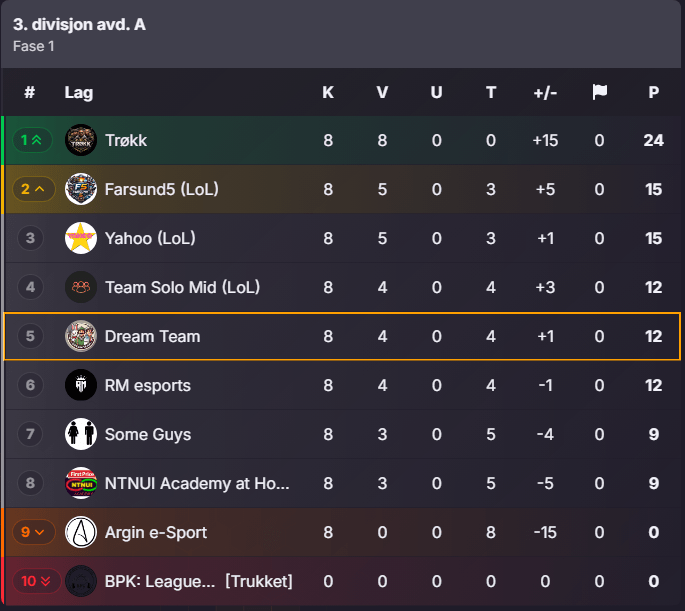Click the Dream Team avatar
685x611 pixels.
[x=81, y=336]
